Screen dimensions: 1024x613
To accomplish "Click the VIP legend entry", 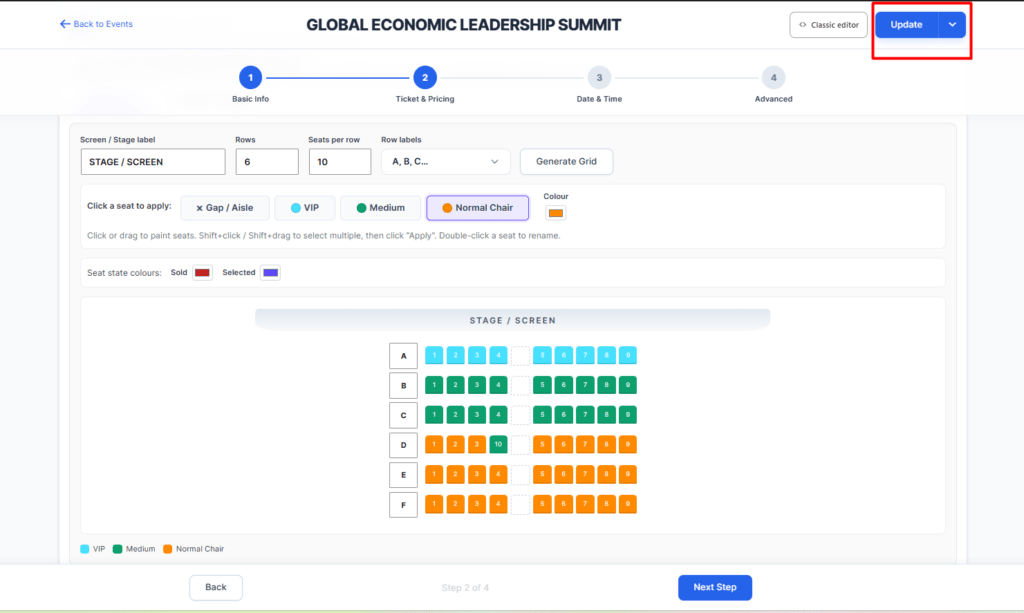I will (x=93, y=549).
